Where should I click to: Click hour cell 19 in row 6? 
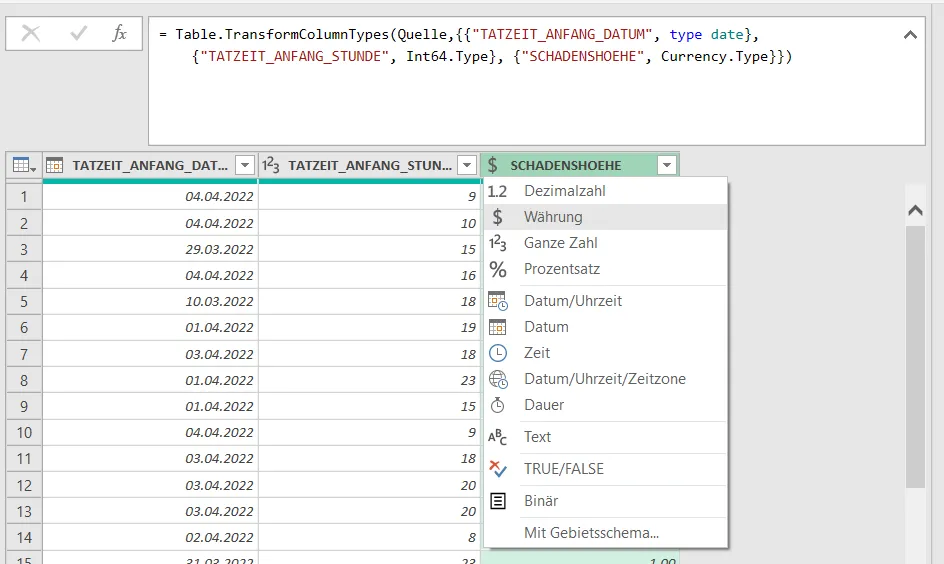click(369, 327)
